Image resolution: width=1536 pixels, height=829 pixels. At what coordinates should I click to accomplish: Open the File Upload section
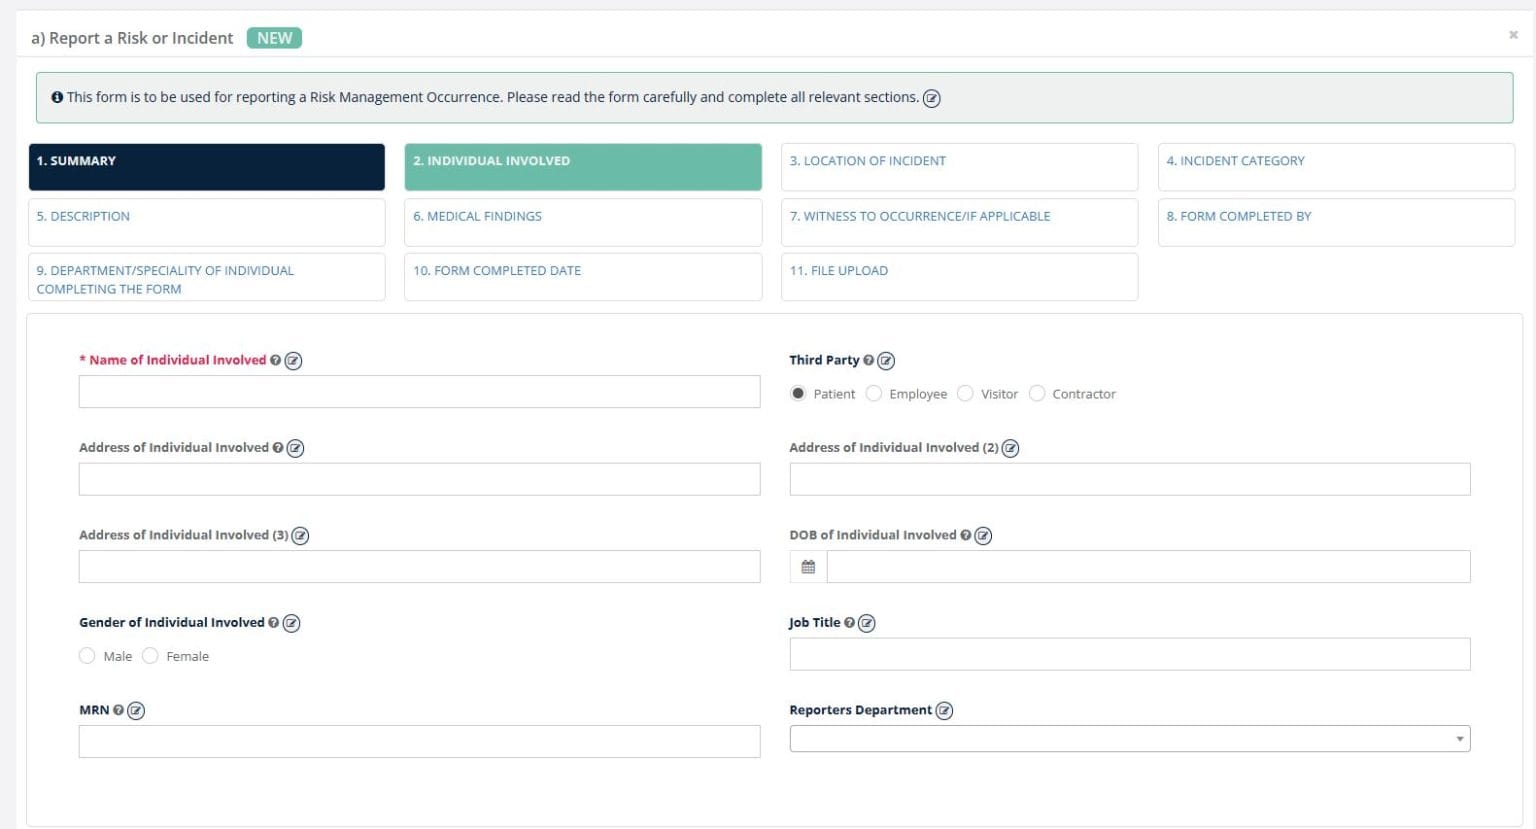(958, 276)
